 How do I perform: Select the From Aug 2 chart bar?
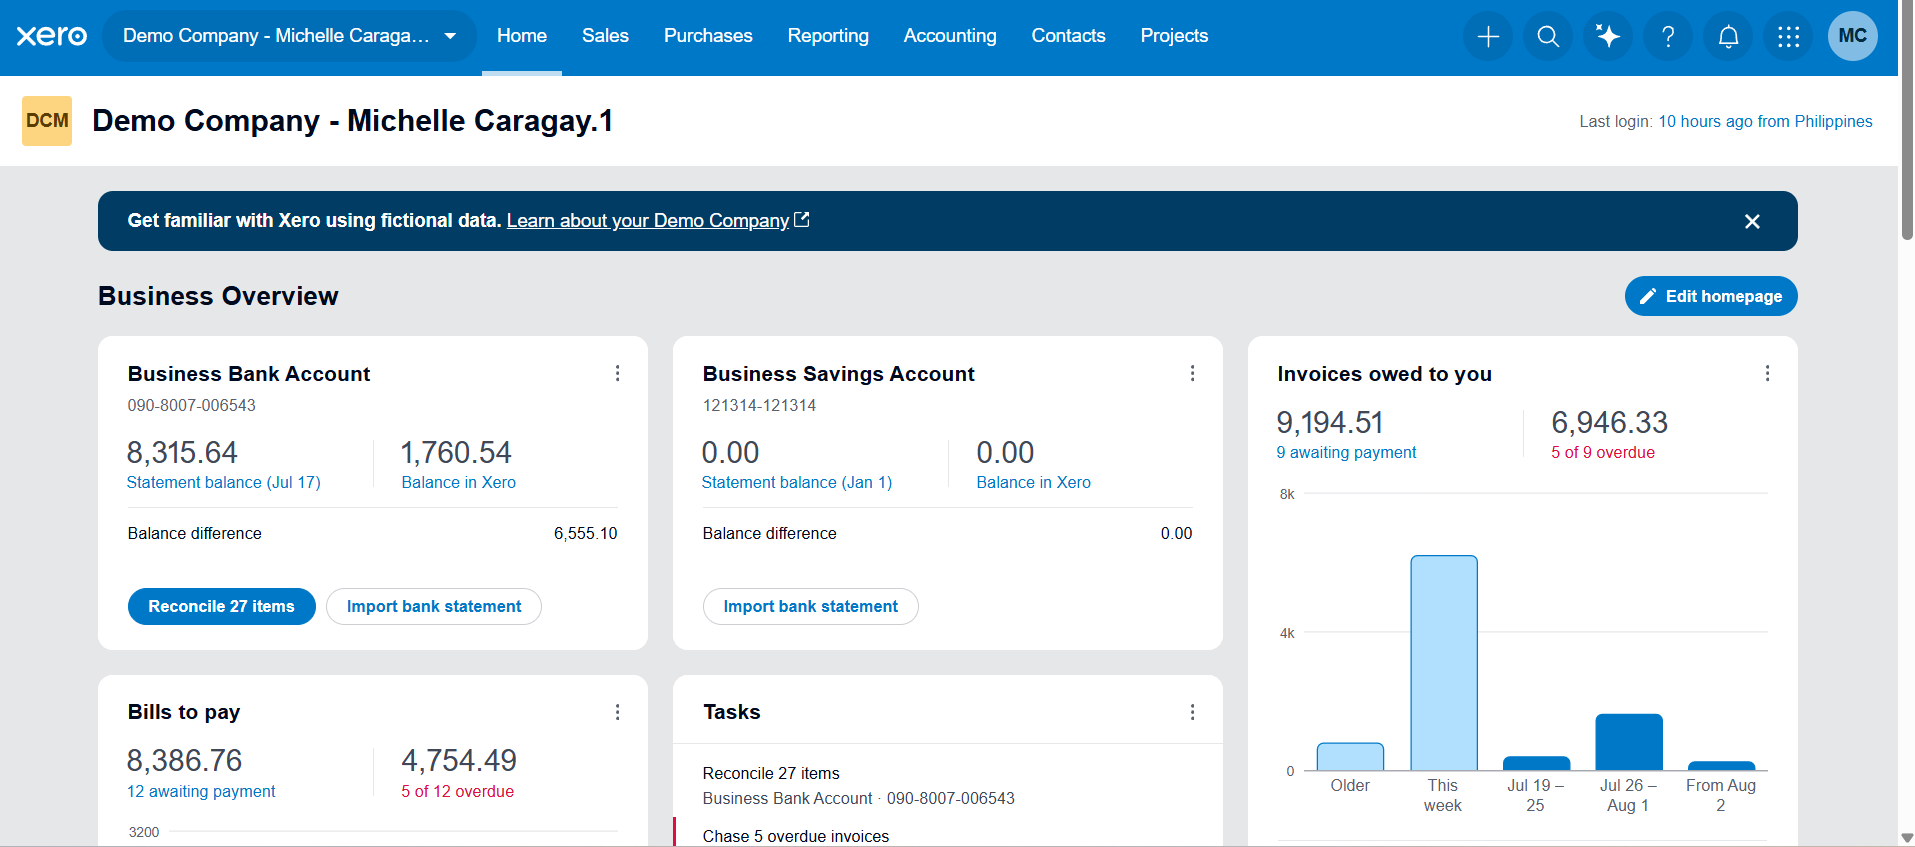(x=1721, y=766)
